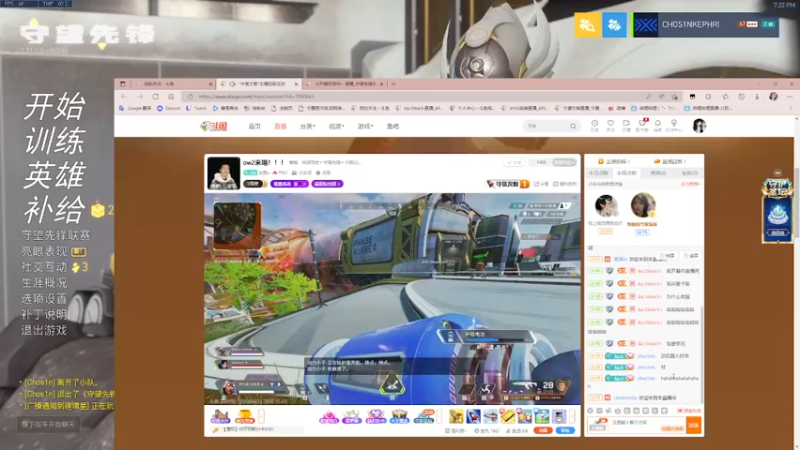Switch to the first browser tab
The width and height of the screenshot is (800, 450).
171,84
